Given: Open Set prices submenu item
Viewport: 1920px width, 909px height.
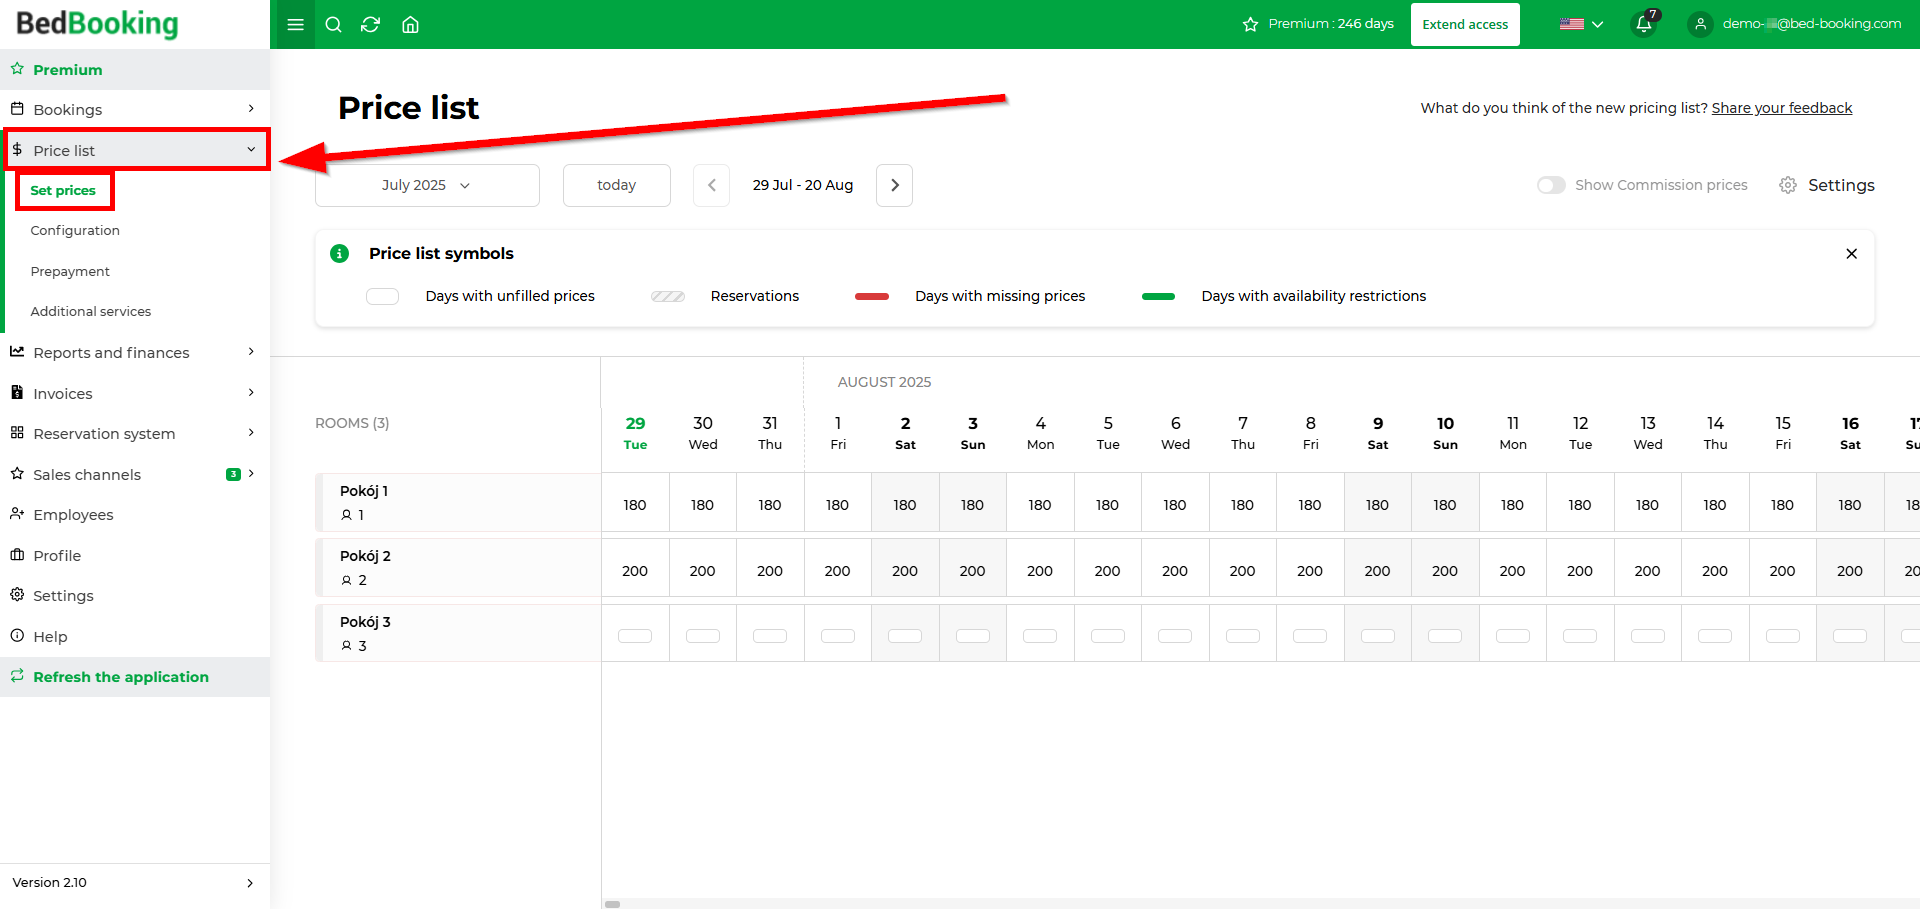Looking at the screenshot, I should click(63, 190).
